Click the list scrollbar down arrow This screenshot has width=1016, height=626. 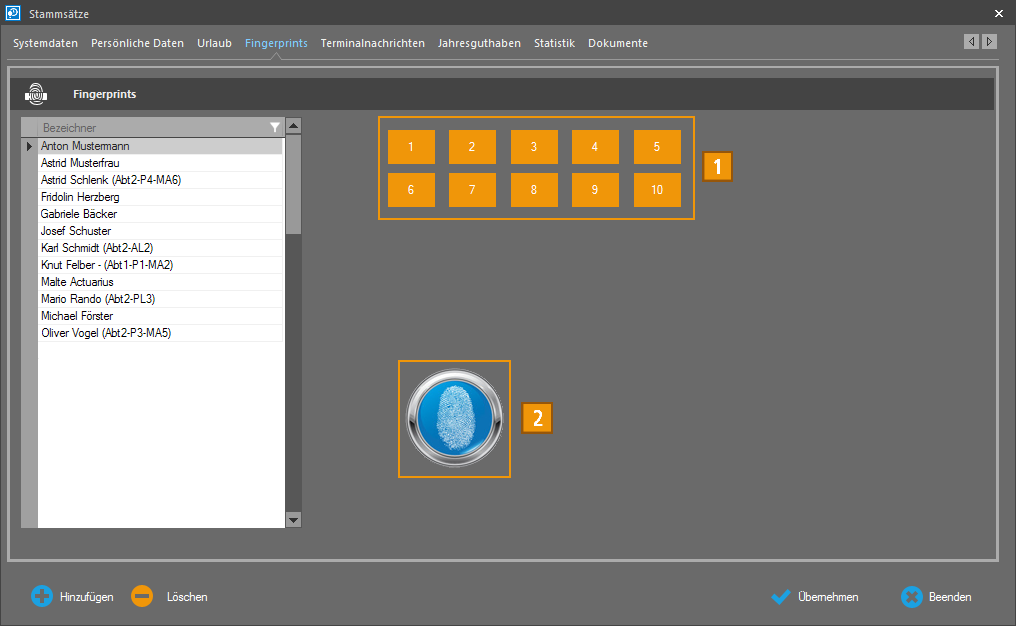[x=293, y=520]
